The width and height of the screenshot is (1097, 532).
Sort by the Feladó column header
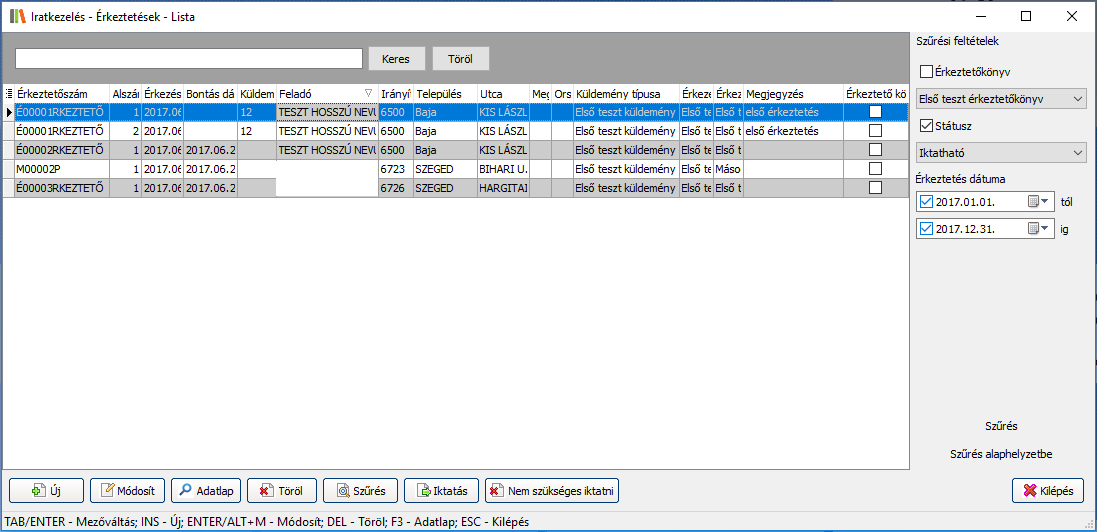coord(320,93)
